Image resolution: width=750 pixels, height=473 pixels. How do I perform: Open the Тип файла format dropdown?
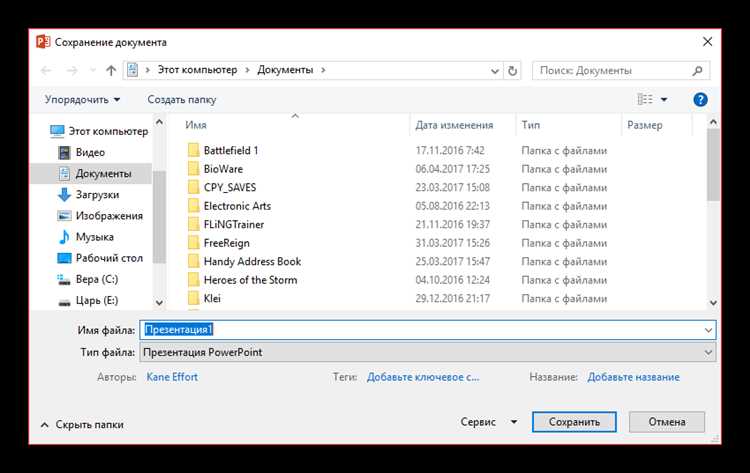tap(428, 352)
